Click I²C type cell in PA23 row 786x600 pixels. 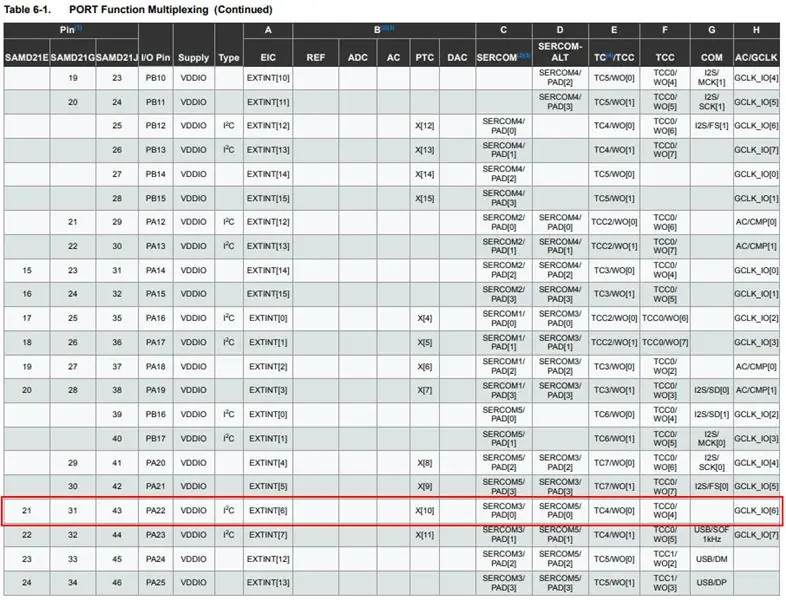pos(229,534)
